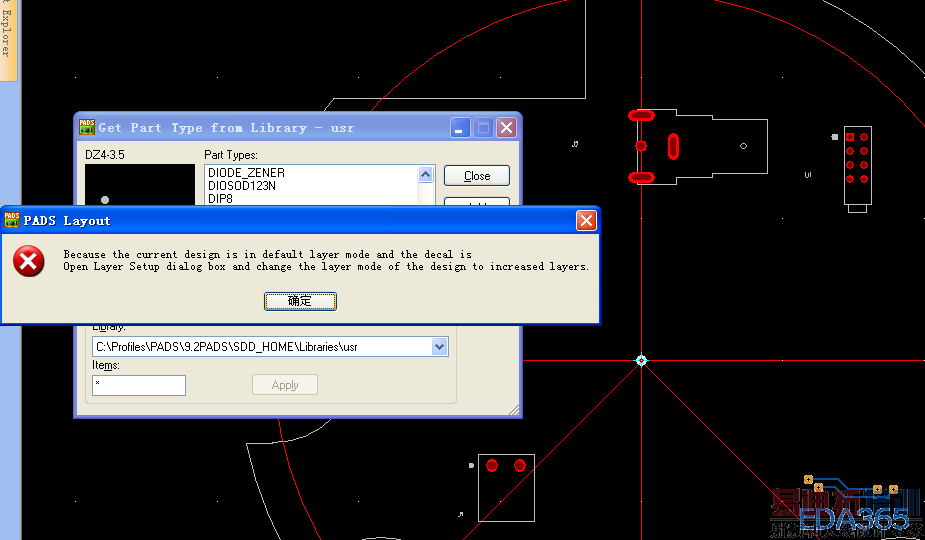The height and width of the screenshot is (540, 925).
Task: Close the PADS Layout error dialog
Action: 586,221
